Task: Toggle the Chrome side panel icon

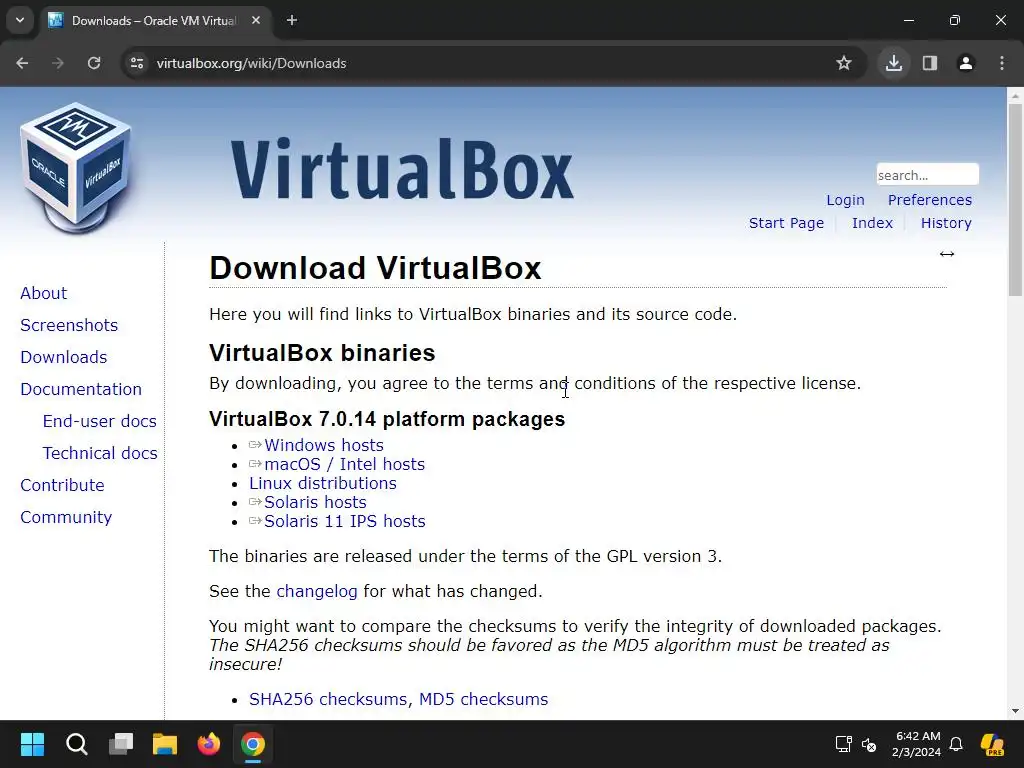Action: 930,63
